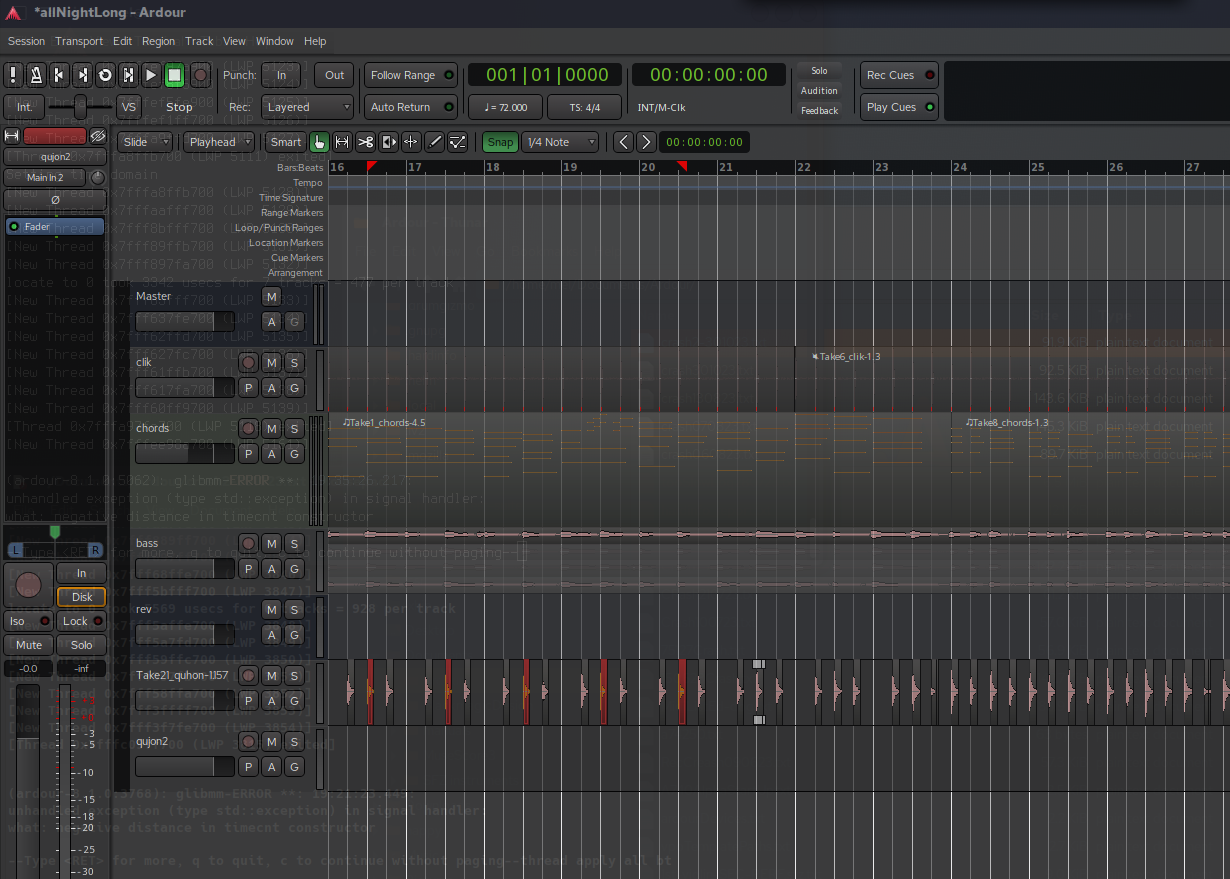Click the clik track gain fader

[x=185, y=387]
